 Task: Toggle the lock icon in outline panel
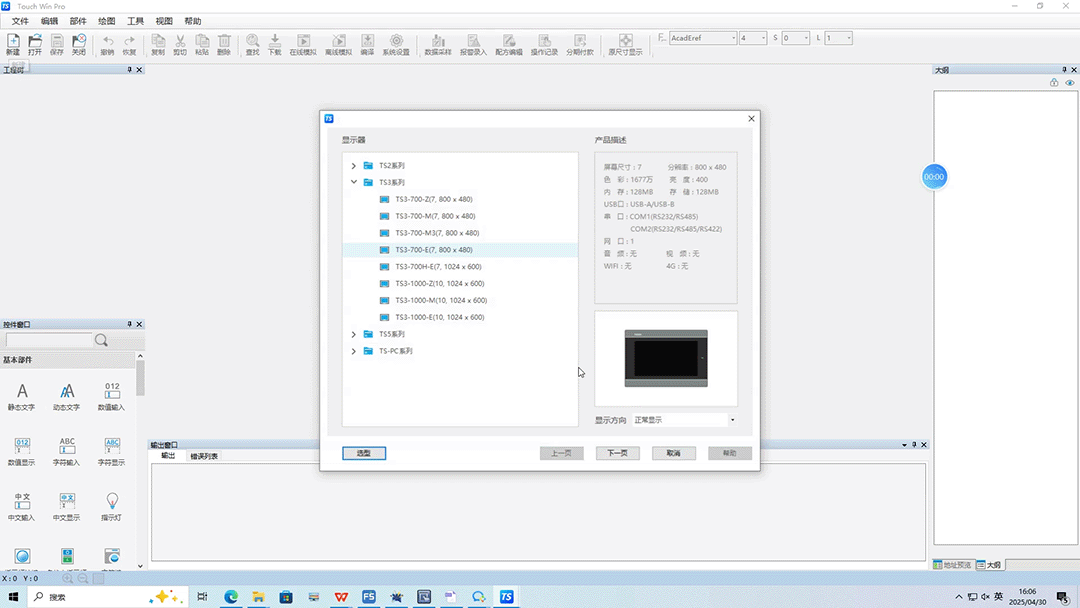[1054, 83]
